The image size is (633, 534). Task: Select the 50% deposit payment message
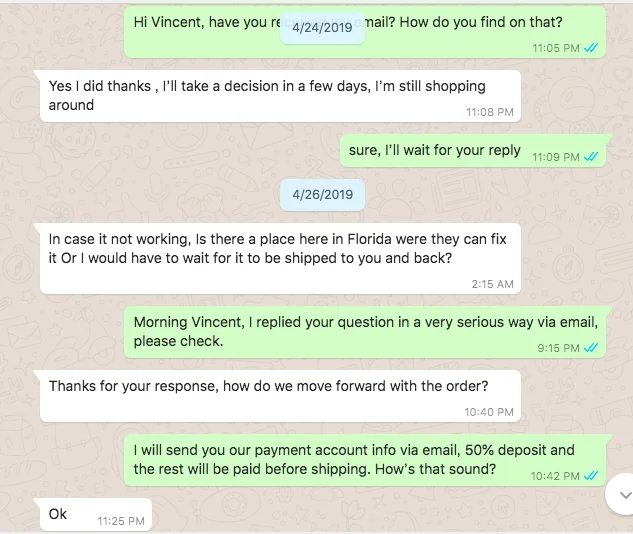tap(365, 461)
